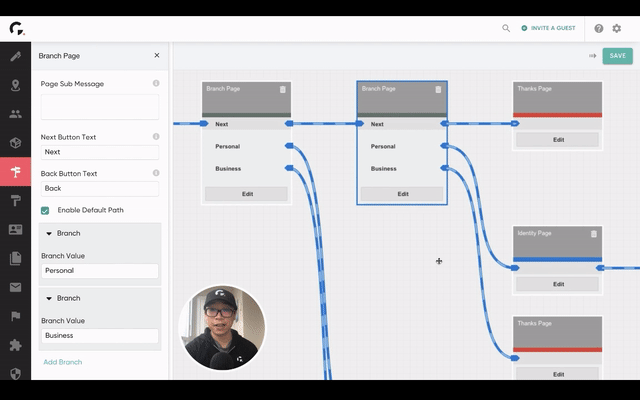This screenshot has width=640, height=400.
Task: Click the Next Button Text field
Action: (100, 152)
